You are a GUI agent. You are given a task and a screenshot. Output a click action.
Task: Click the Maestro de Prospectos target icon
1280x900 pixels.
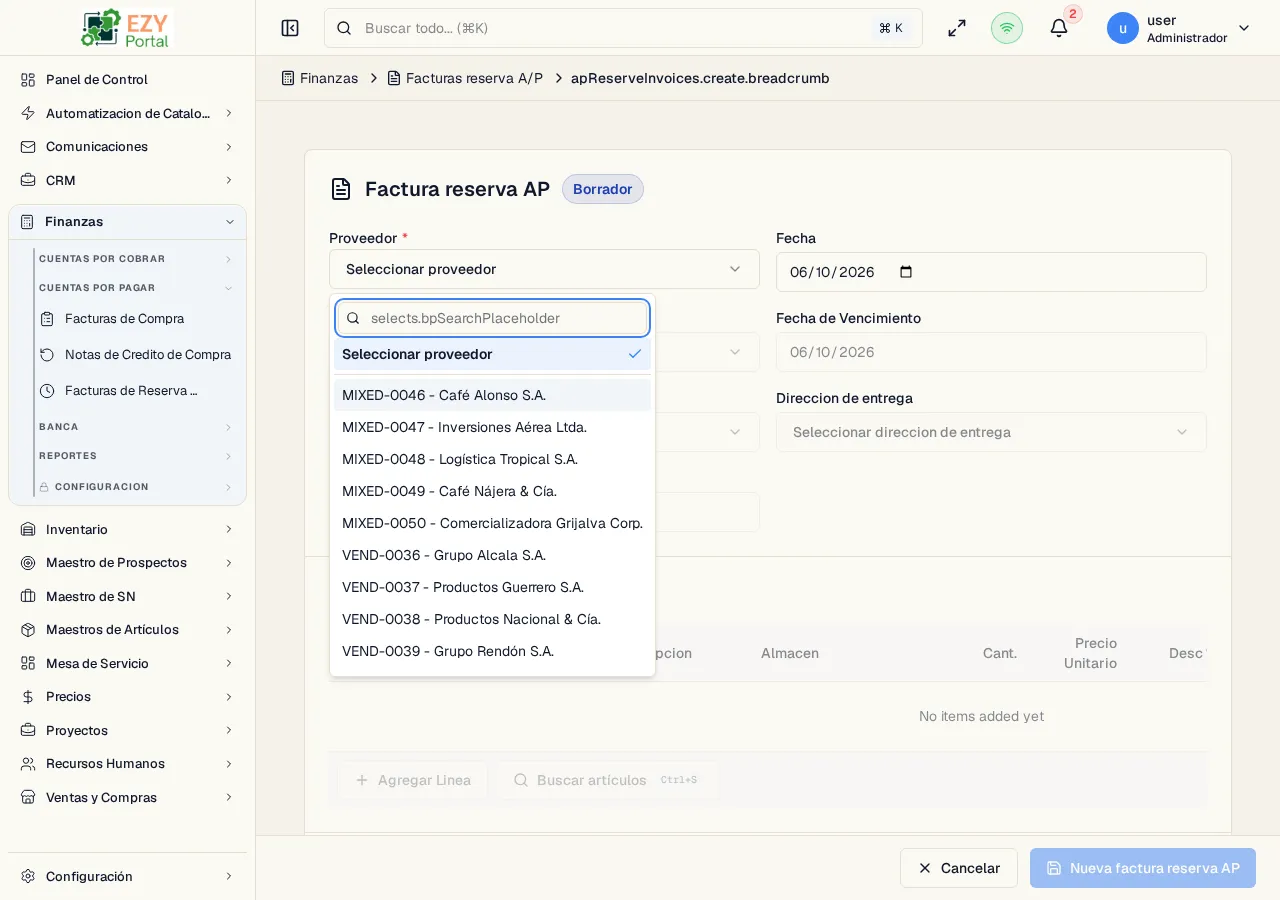[28, 562]
